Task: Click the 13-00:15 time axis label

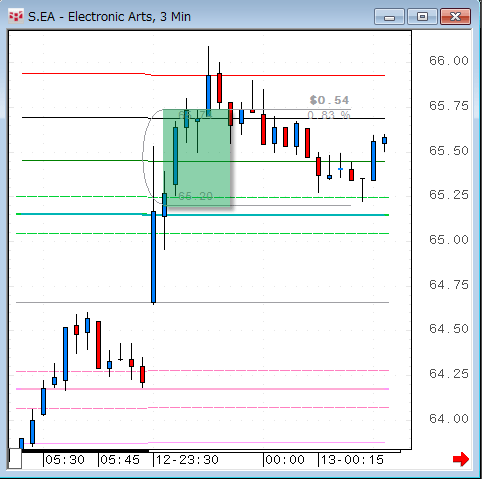Action: 352,460
